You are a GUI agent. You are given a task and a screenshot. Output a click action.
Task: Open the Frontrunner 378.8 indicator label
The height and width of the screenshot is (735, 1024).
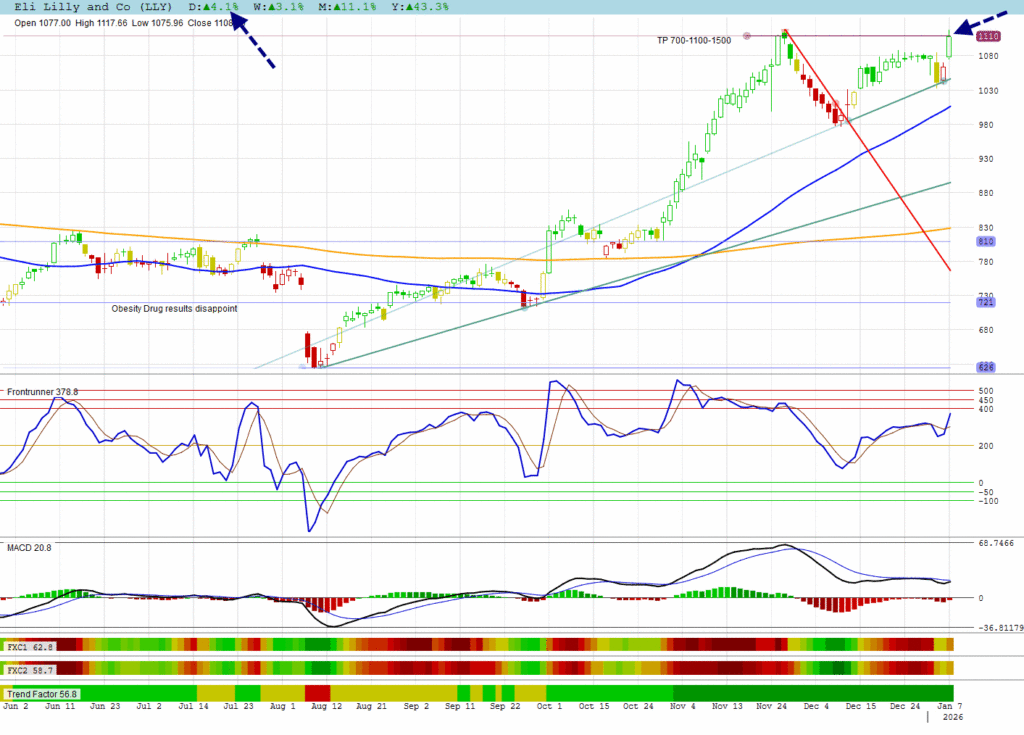pyautogui.click(x=42, y=391)
